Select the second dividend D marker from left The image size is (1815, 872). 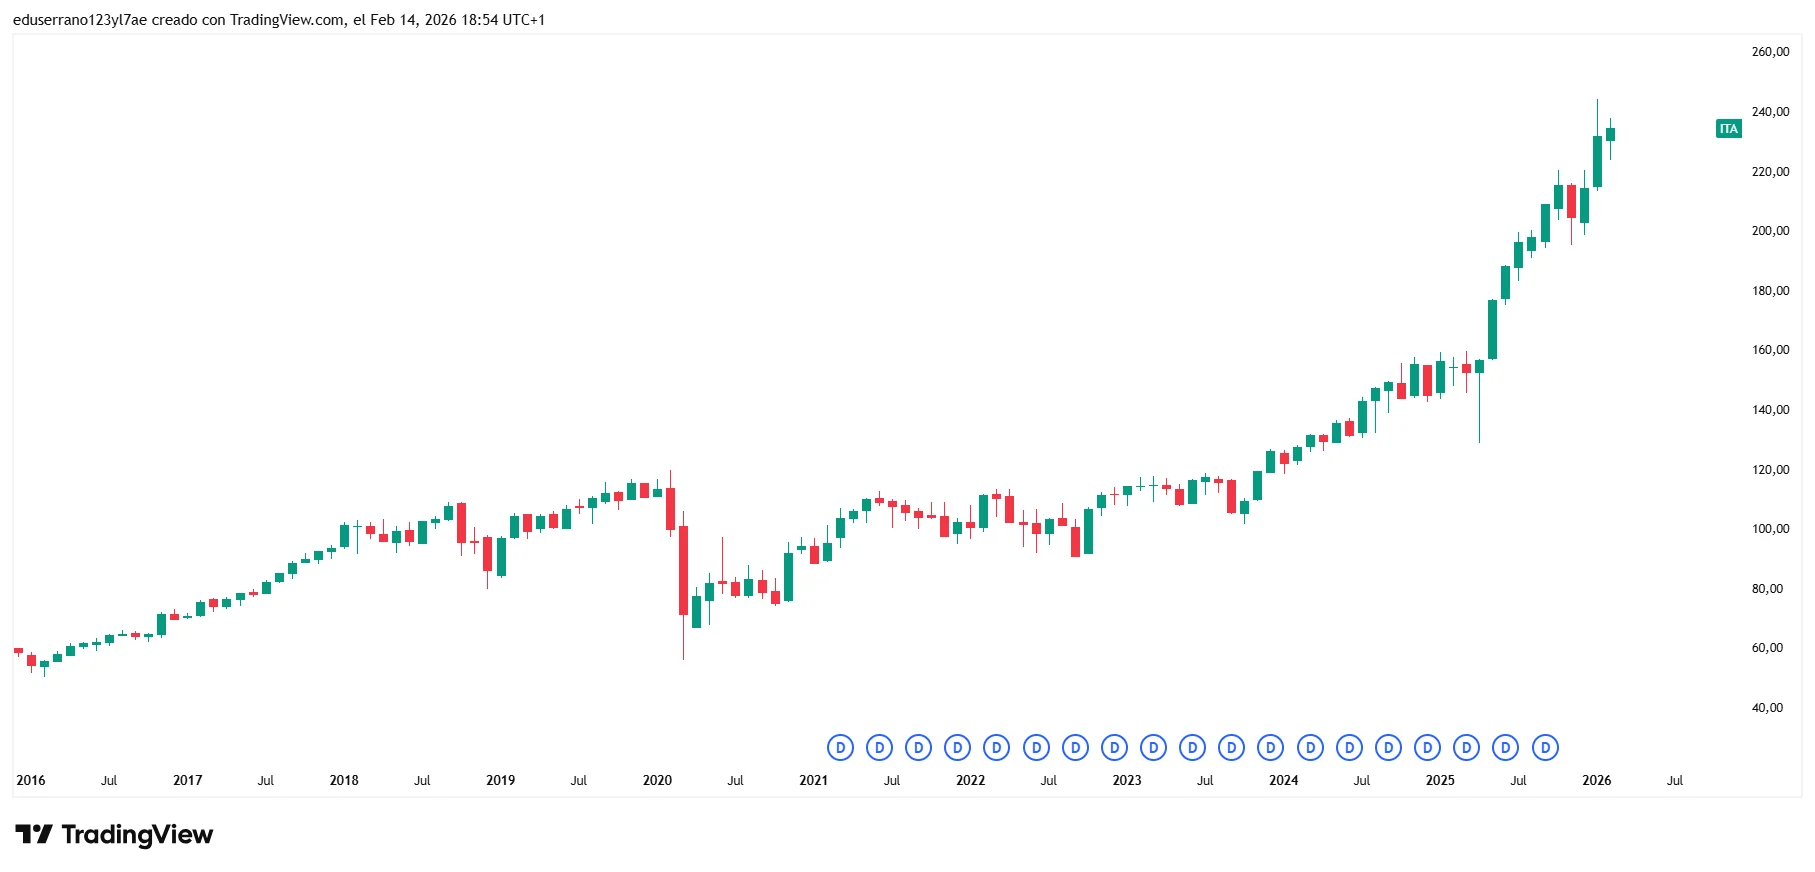pos(879,747)
